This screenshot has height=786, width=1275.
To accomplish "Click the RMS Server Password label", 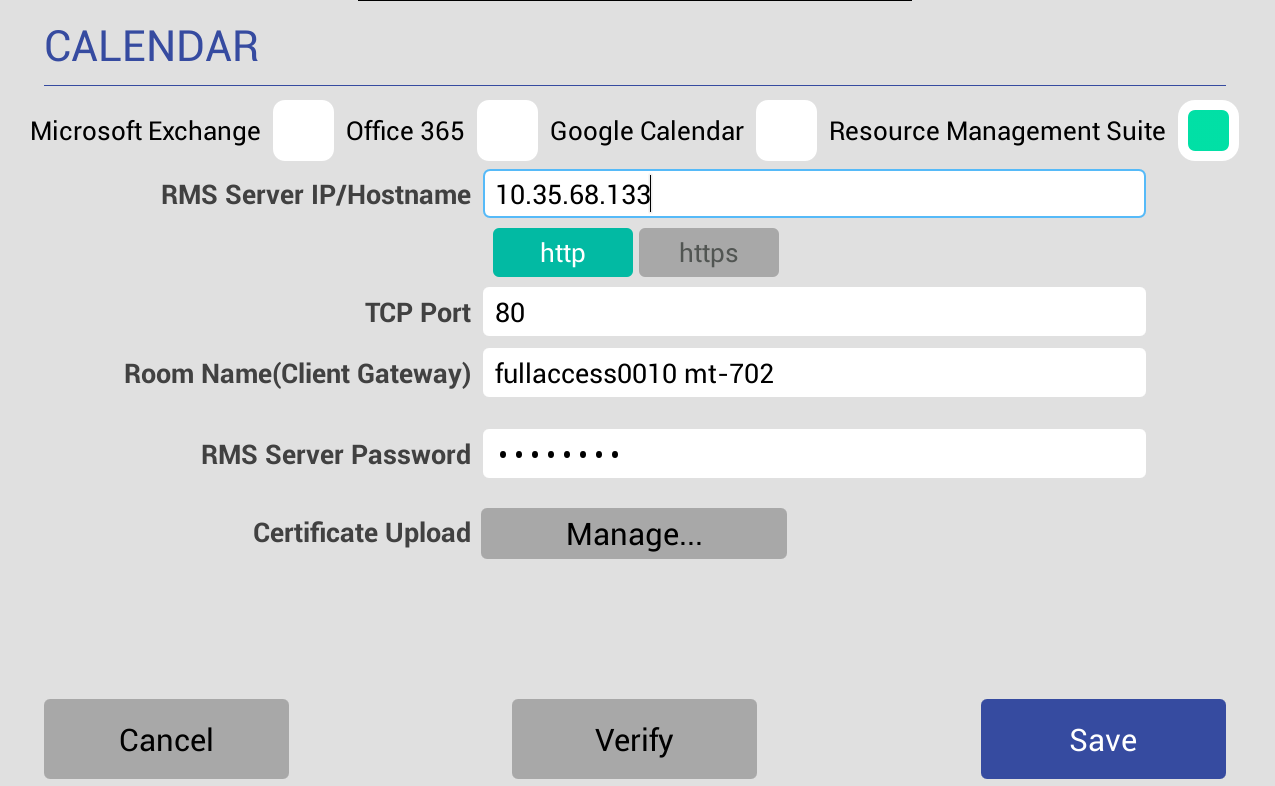I will [336, 455].
